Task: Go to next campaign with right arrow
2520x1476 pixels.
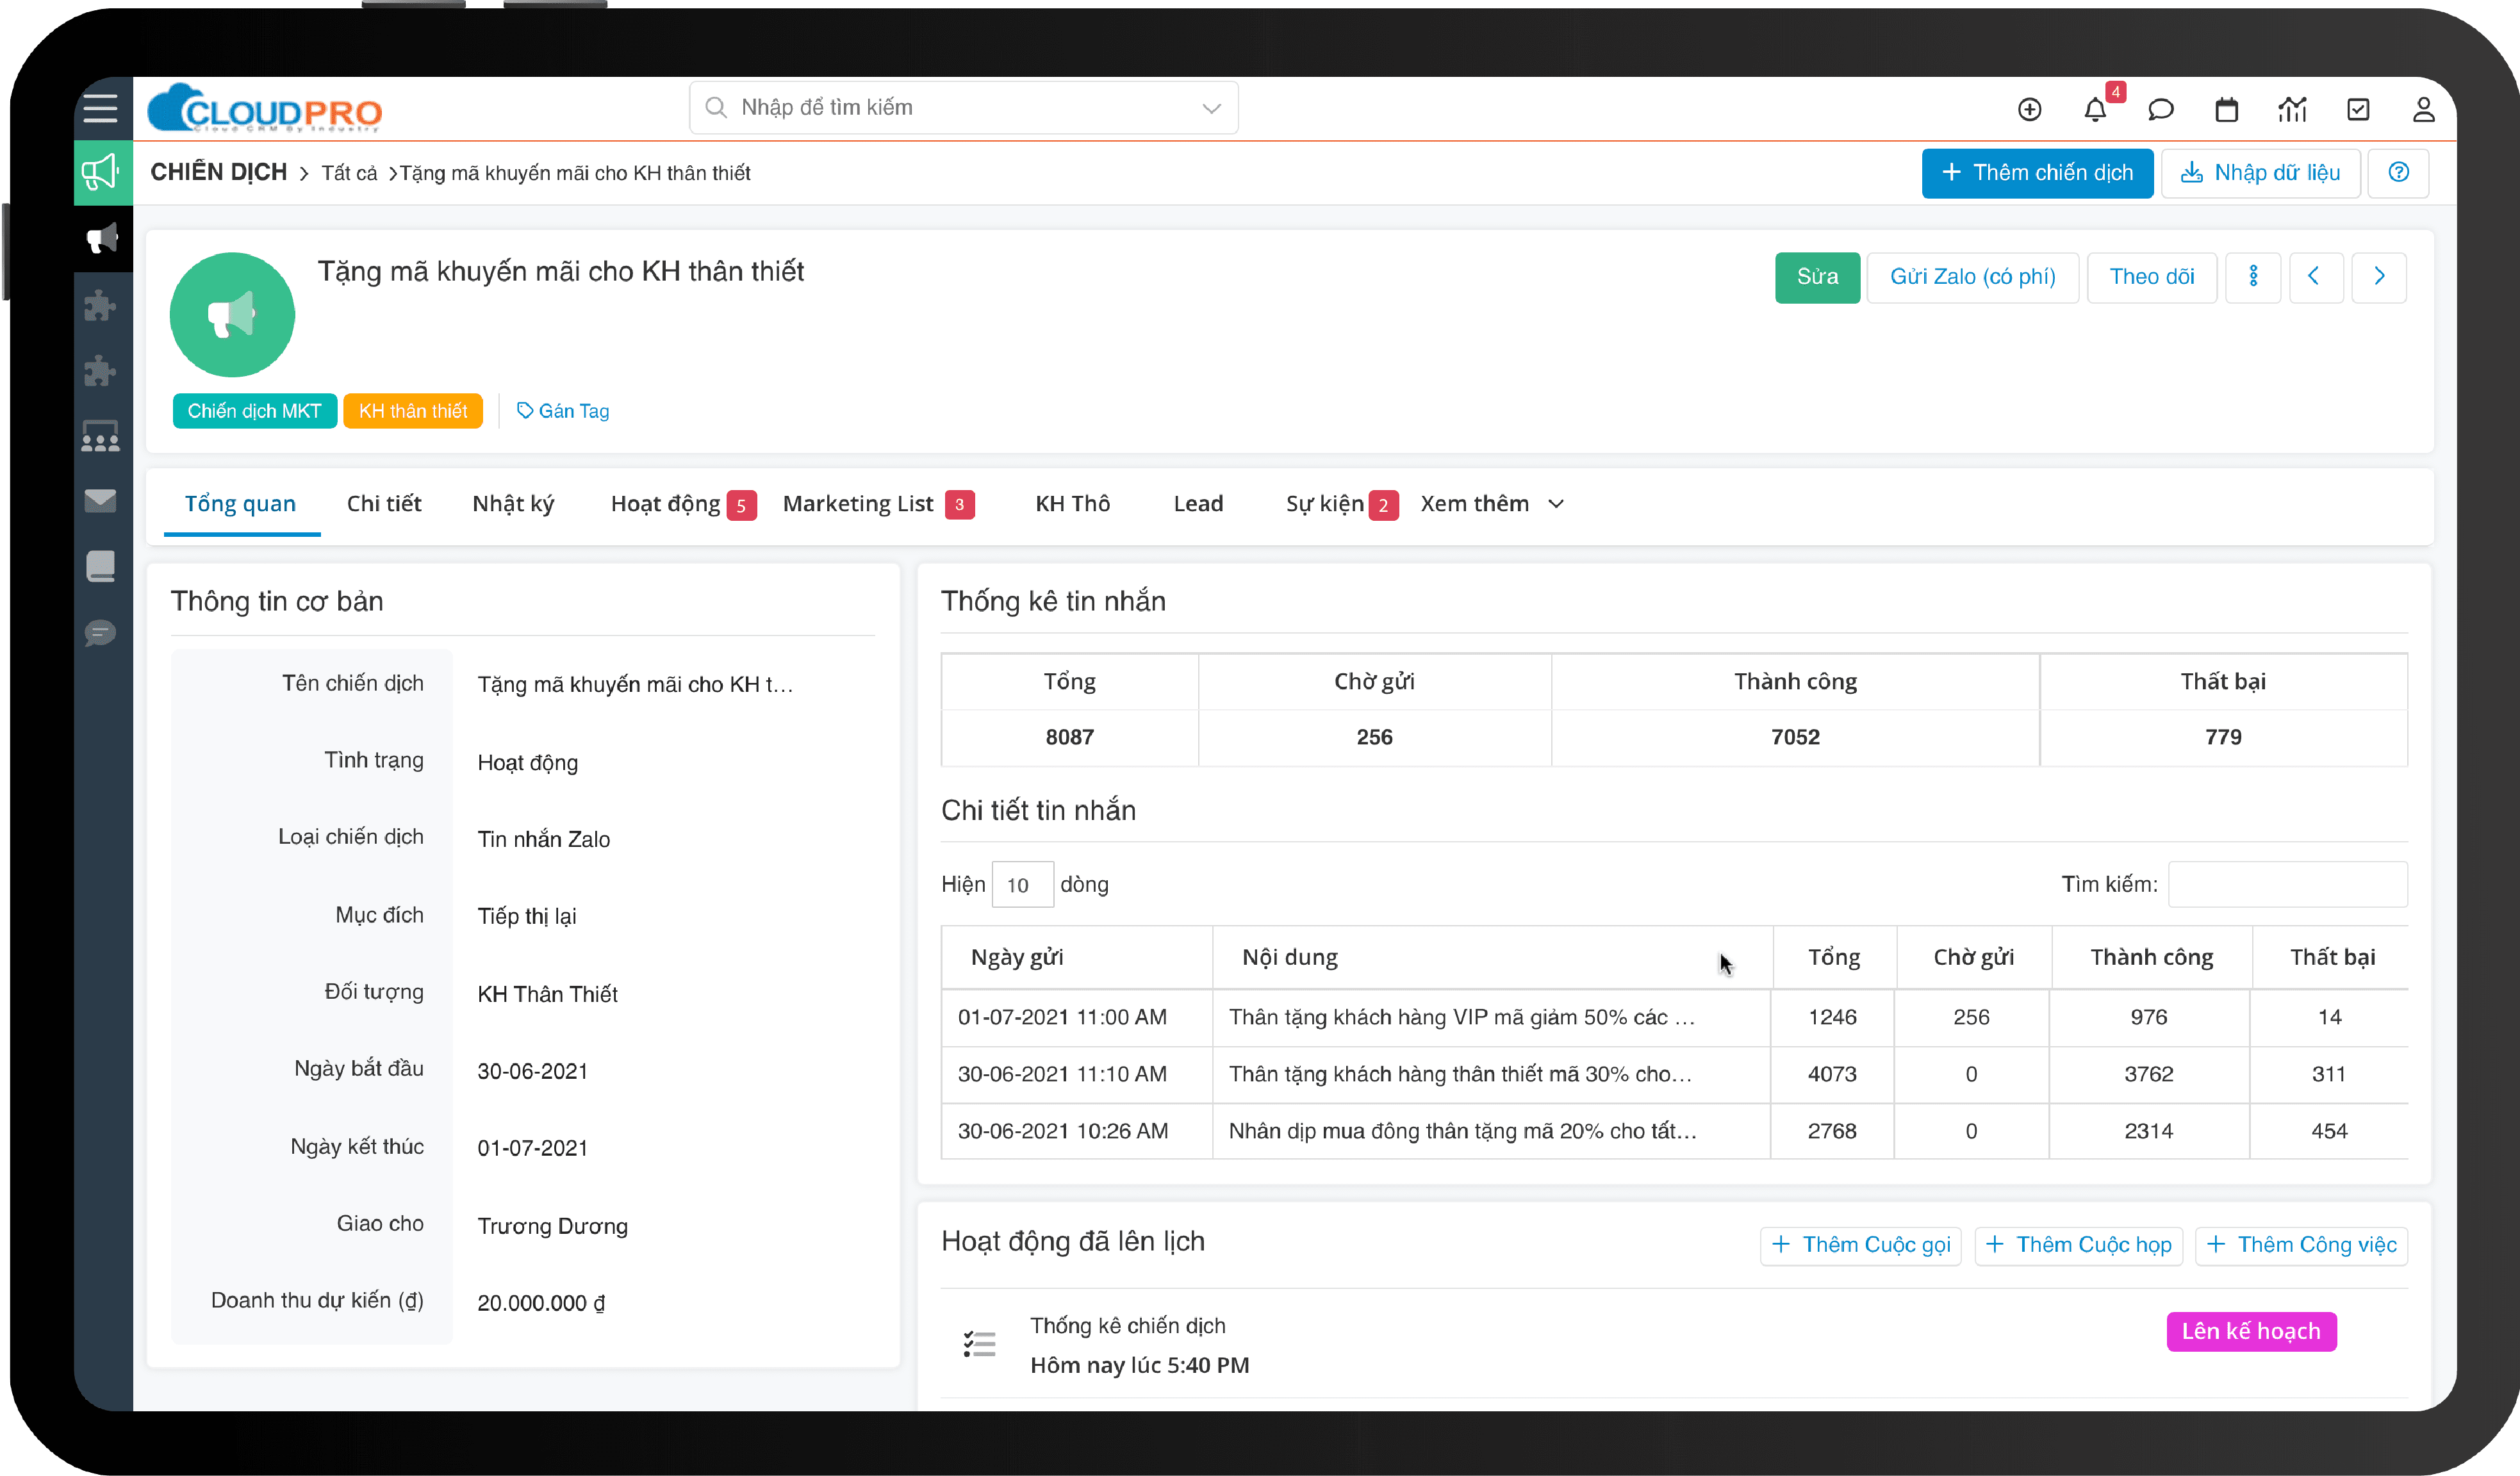Action: pos(2379,277)
